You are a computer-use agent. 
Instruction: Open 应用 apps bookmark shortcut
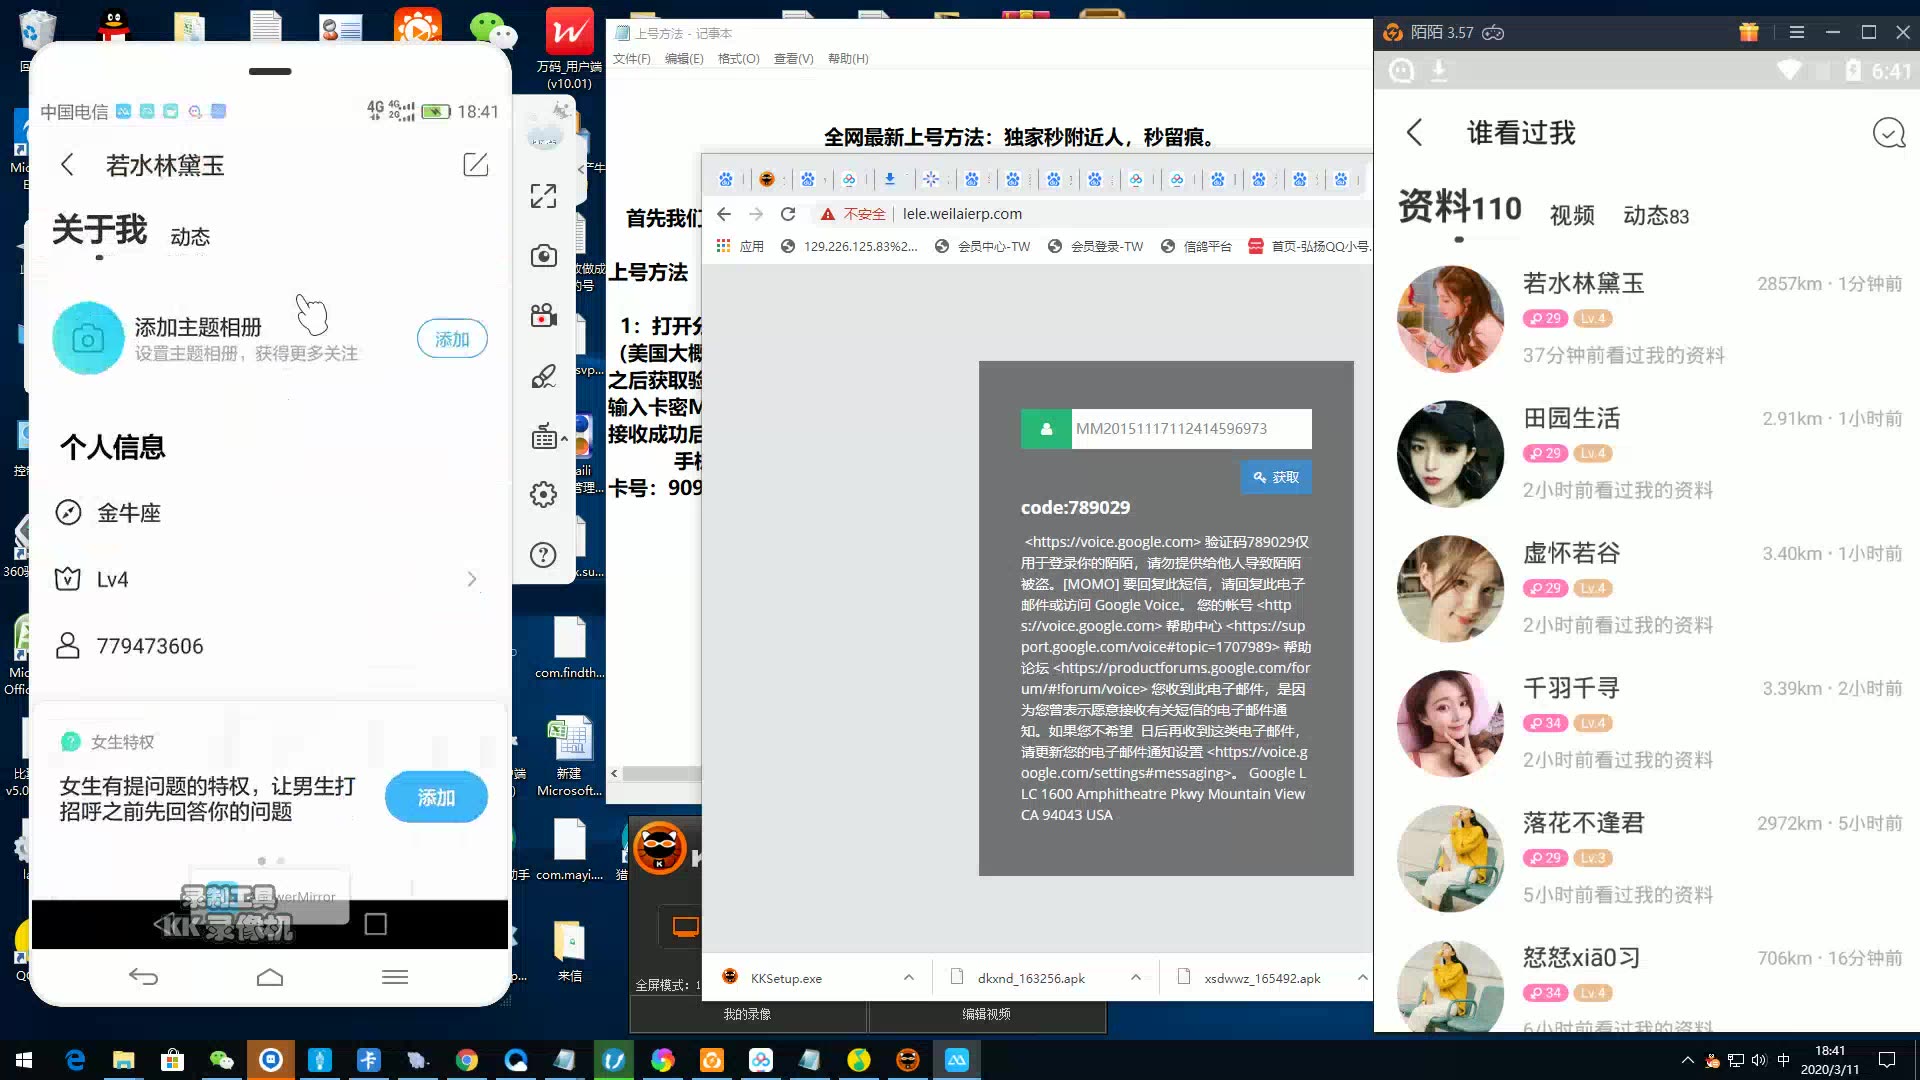[x=740, y=246]
